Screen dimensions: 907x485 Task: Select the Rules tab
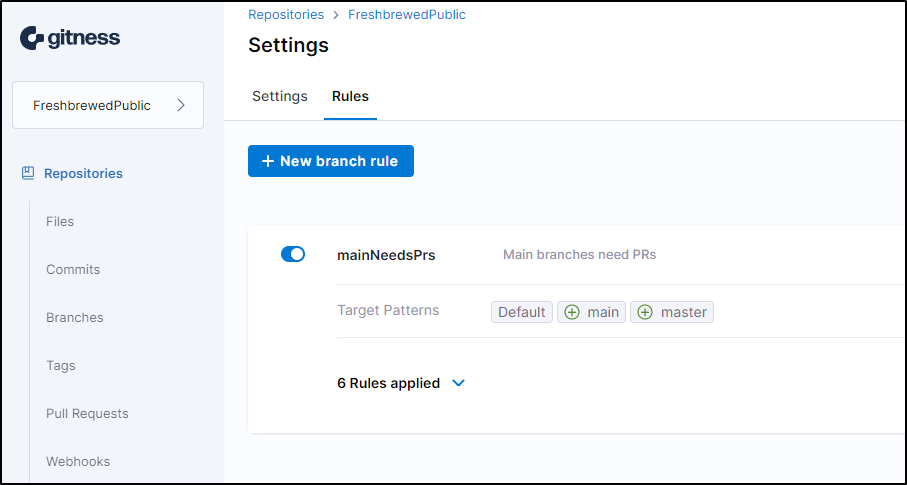click(x=351, y=96)
